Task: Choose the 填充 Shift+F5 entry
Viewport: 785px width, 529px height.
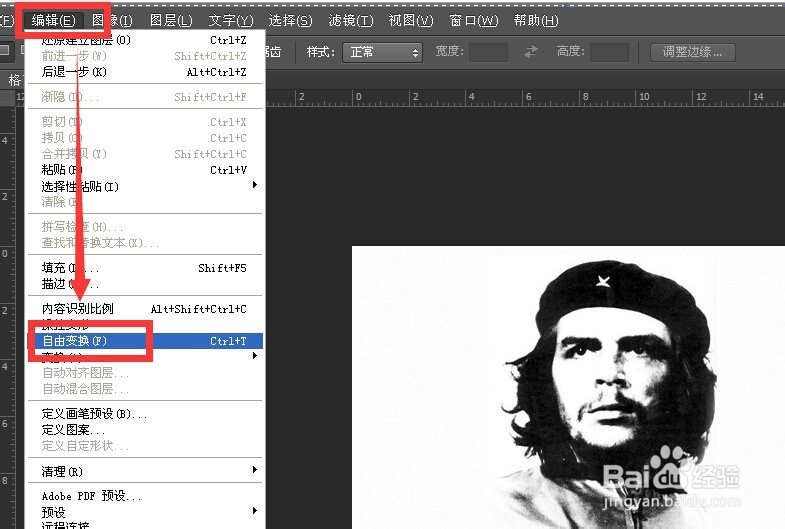Action: [x=145, y=268]
